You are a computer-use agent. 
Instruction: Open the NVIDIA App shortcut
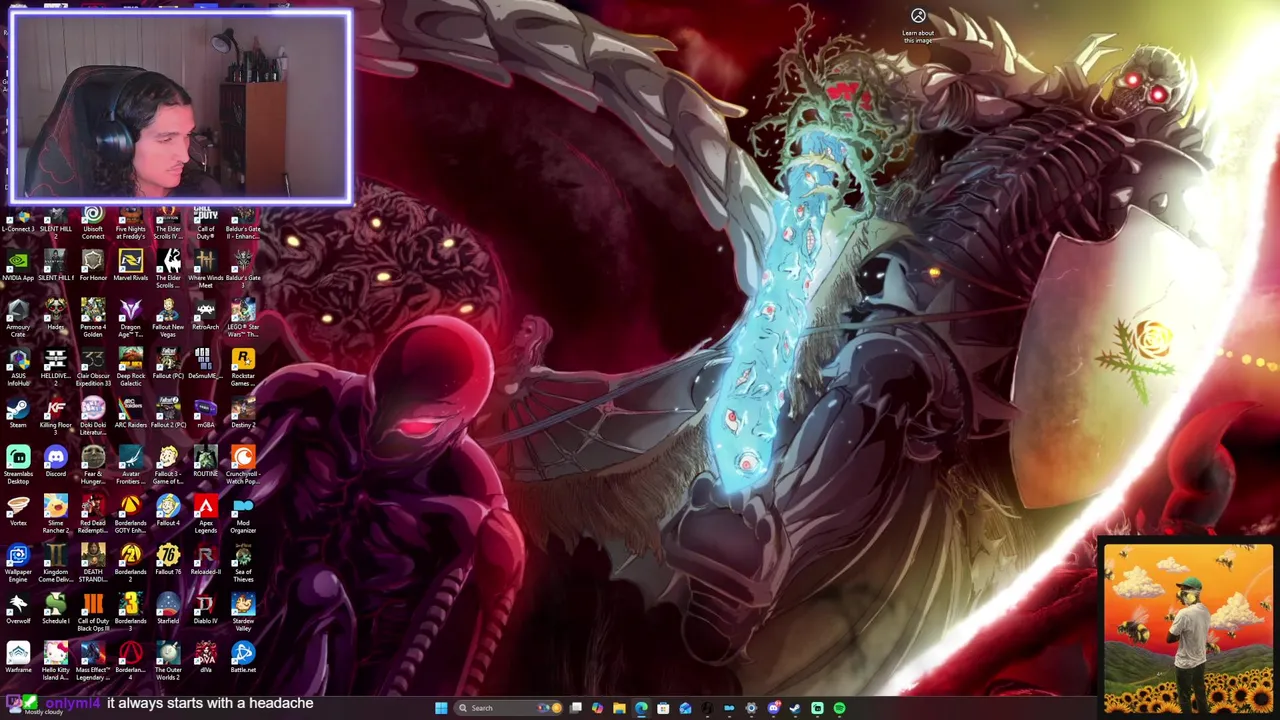[x=18, y=267]
